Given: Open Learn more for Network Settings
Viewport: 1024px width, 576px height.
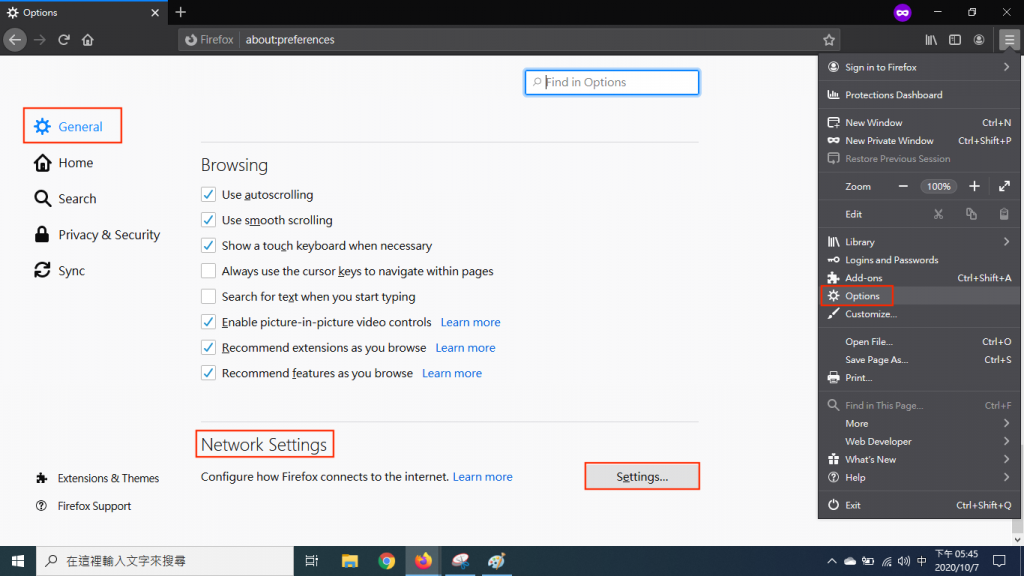Looking at the screenshot, I should point(483,477).
